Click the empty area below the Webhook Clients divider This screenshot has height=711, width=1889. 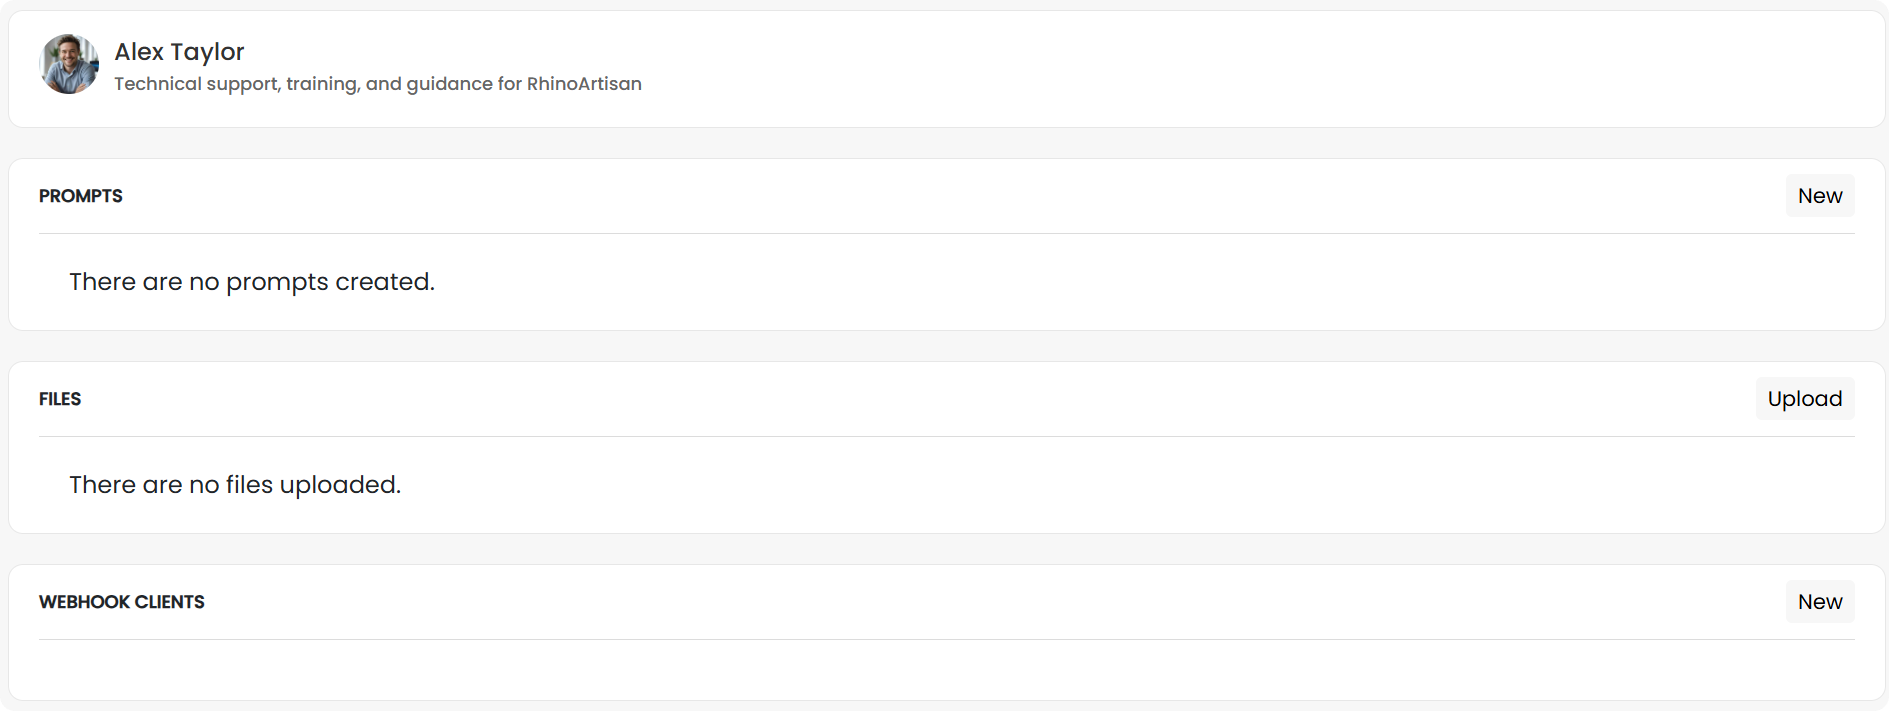point(947,670)
